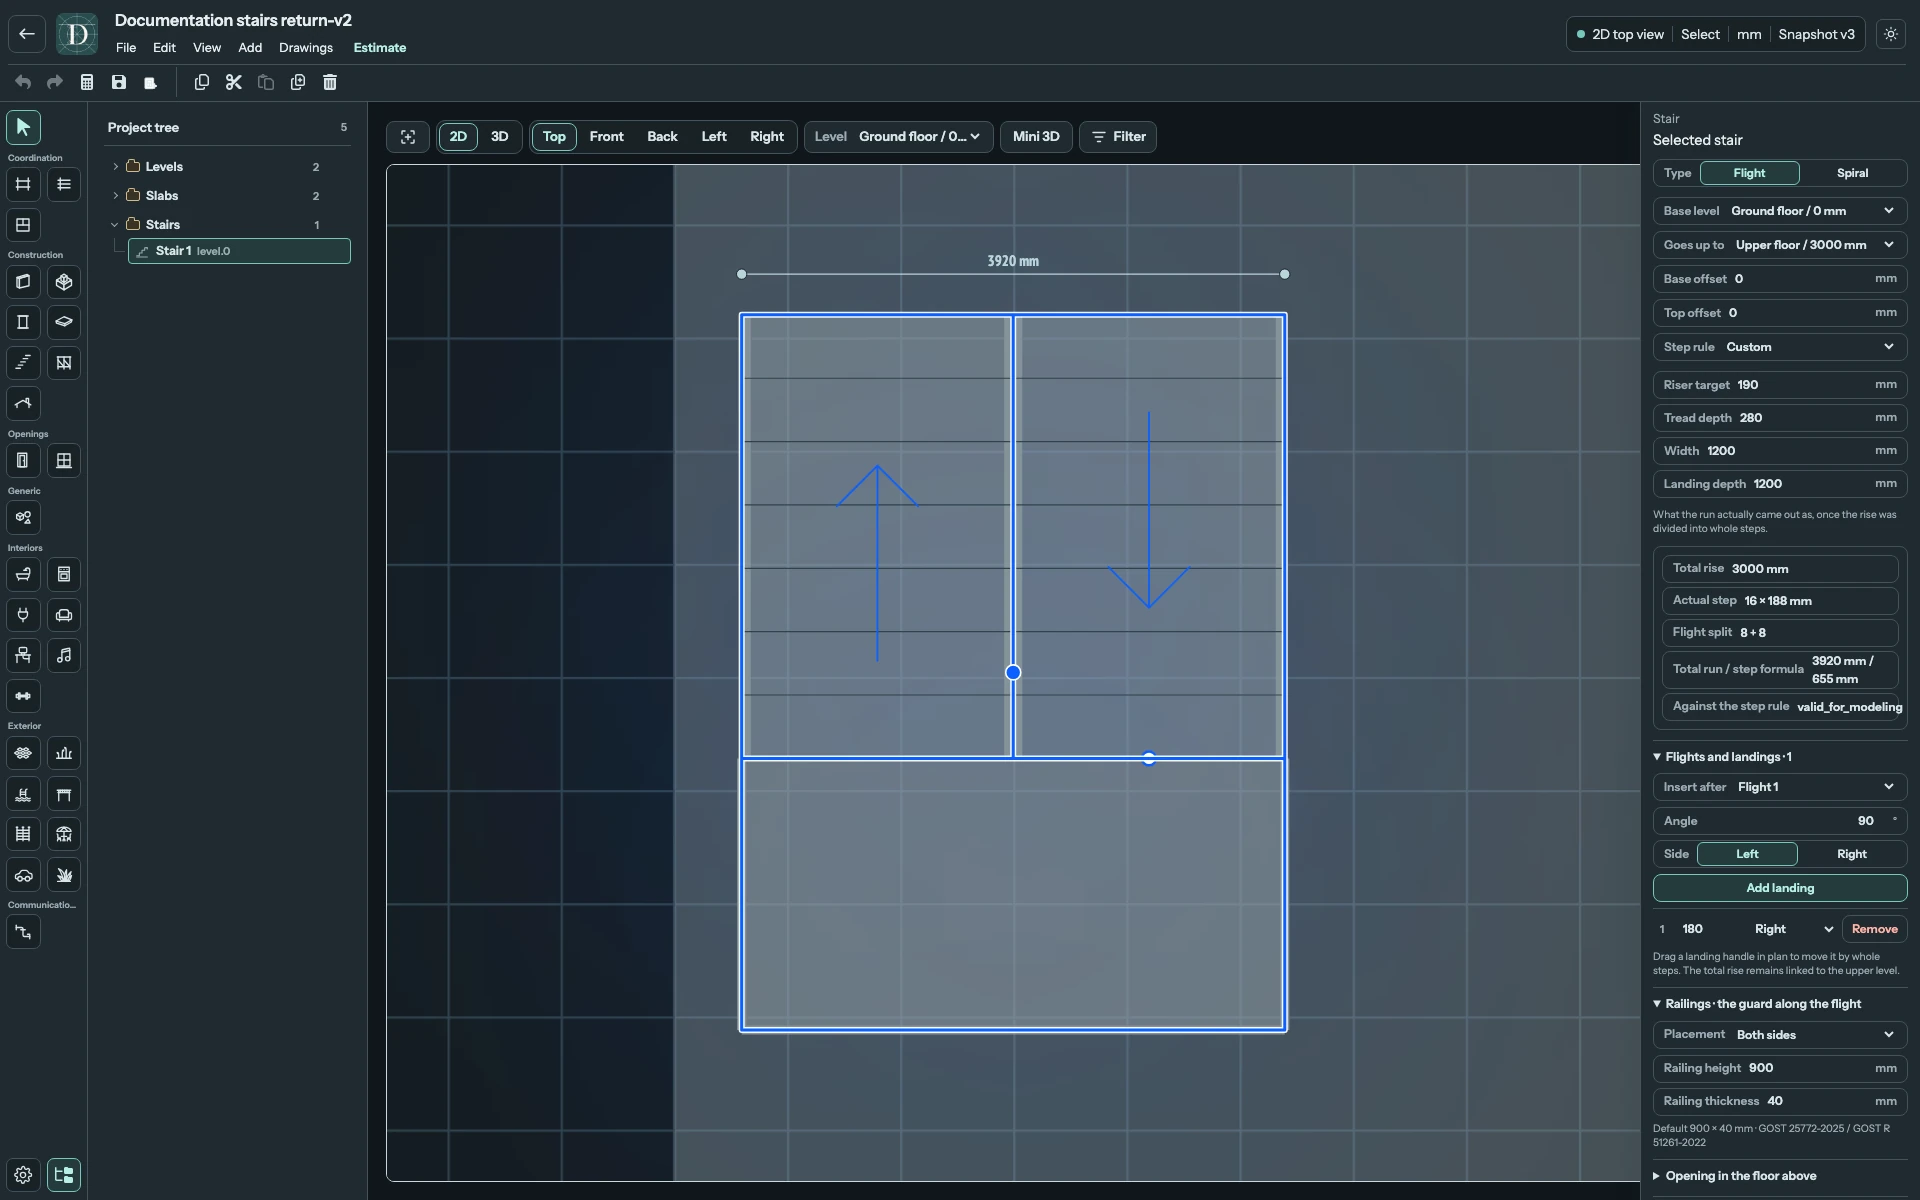This screenshot has width=1920, height=1200.
Task: Open the Filter button
Action: pos(1118,137)
